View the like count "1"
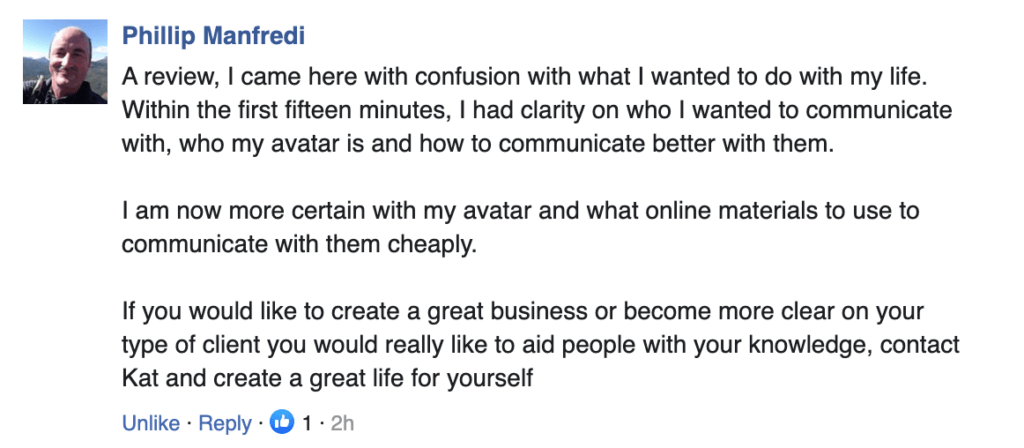The height and width of the screenshot is (448, 1024). pyautogui.click(x=307, y=423)
